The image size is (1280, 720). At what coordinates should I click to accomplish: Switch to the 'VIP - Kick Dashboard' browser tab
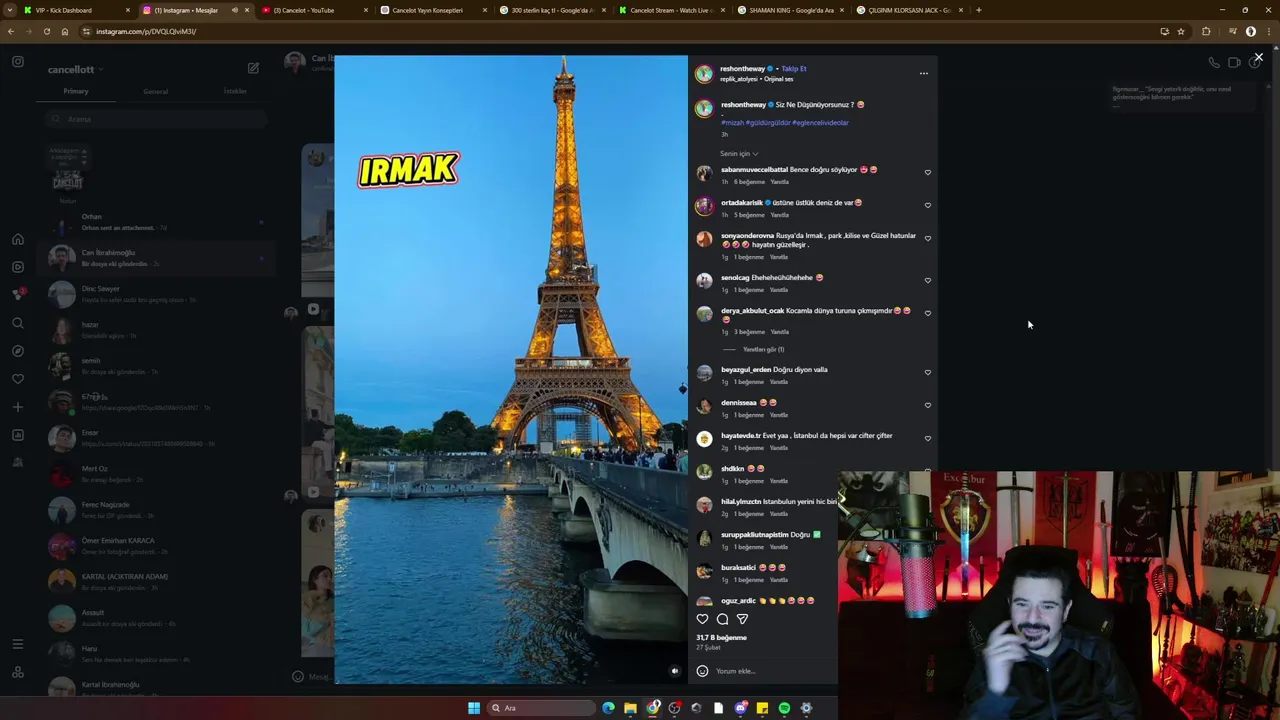click(x=77, y=10)
